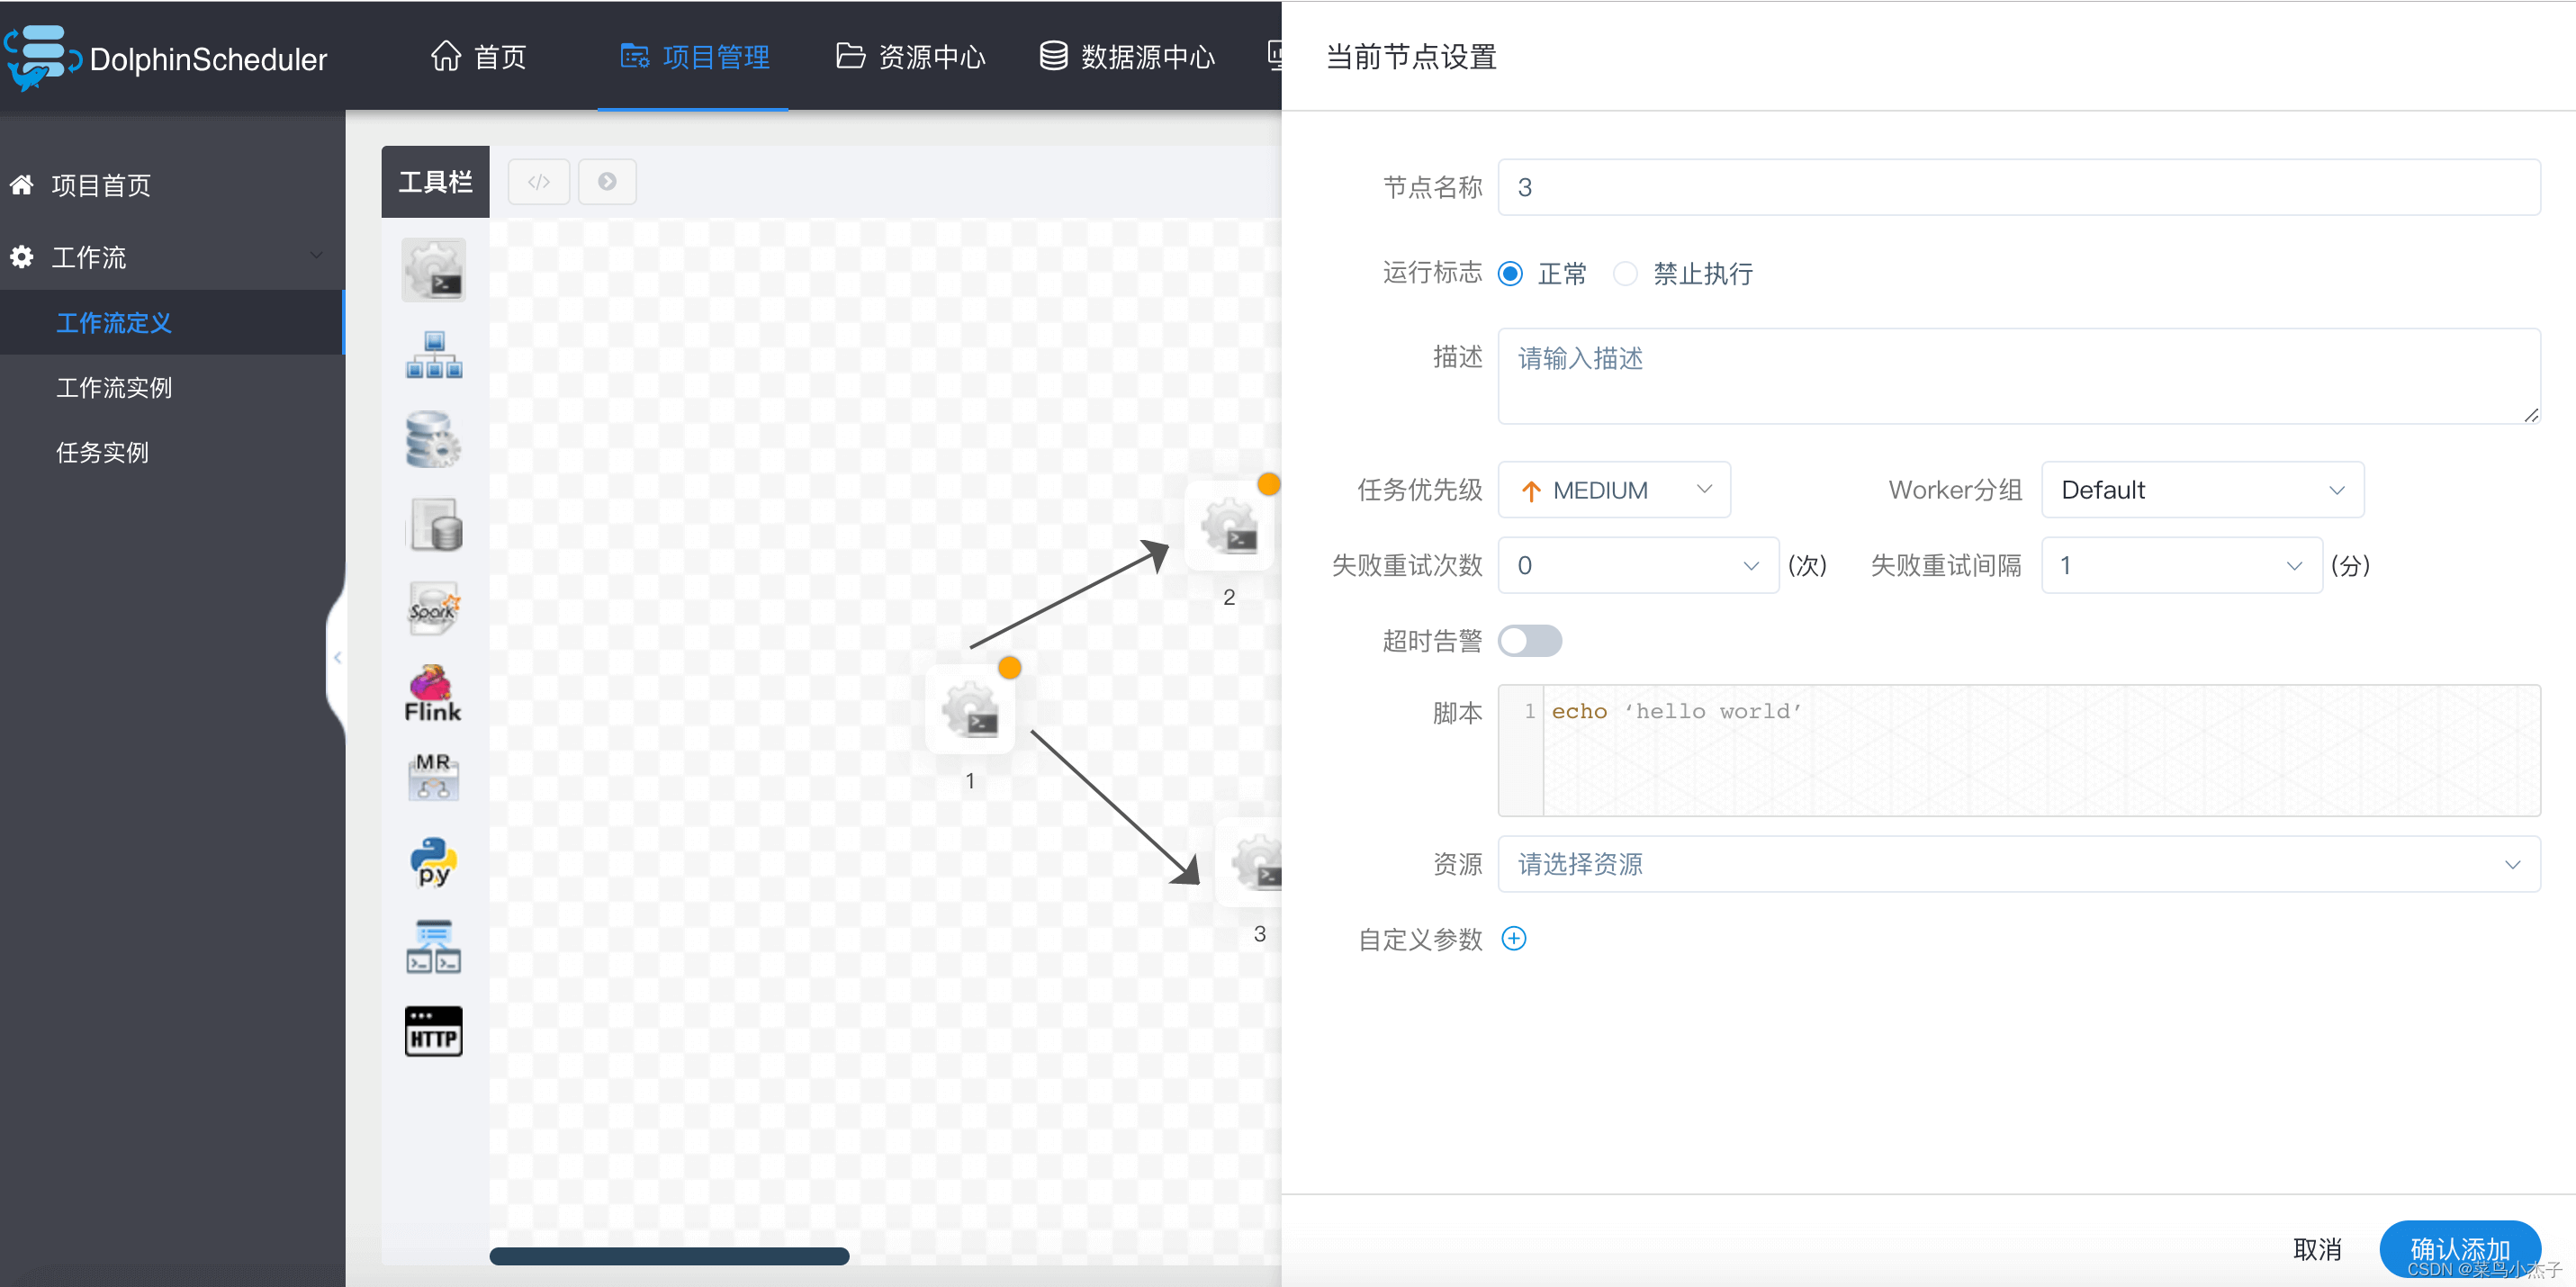选择运行标志为禁止执行
The image size is (2576, 1287).
1625,273
